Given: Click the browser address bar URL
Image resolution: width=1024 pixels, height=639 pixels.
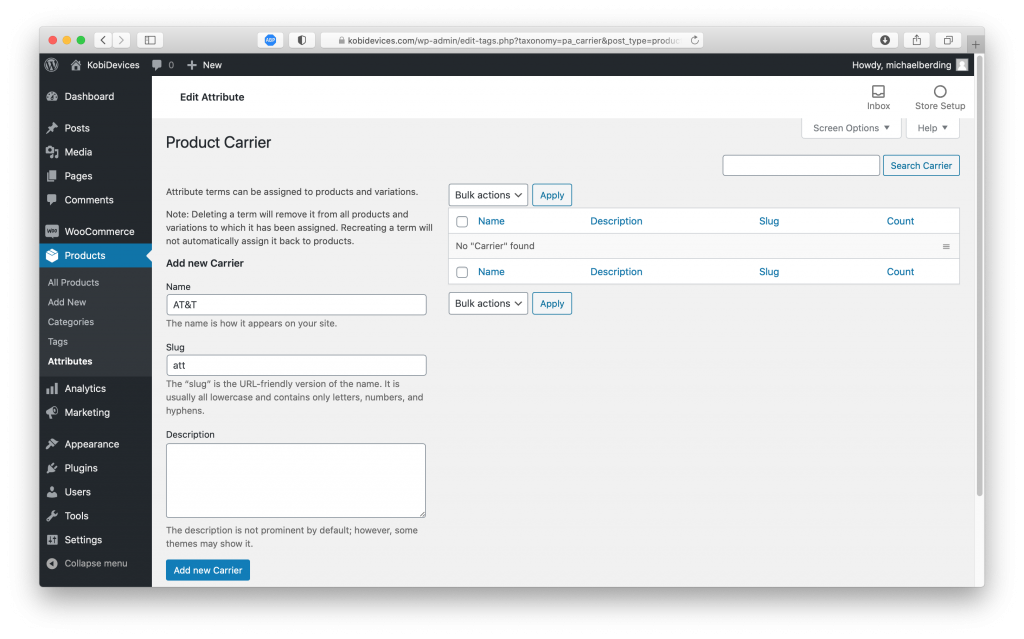Looking at the screenshot, I should click(513, 40).
